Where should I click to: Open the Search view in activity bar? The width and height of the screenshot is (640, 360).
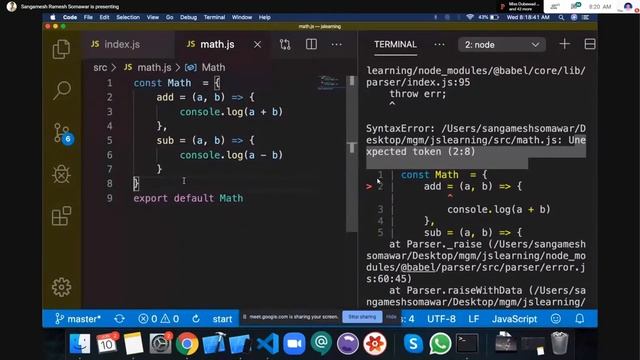62,90
